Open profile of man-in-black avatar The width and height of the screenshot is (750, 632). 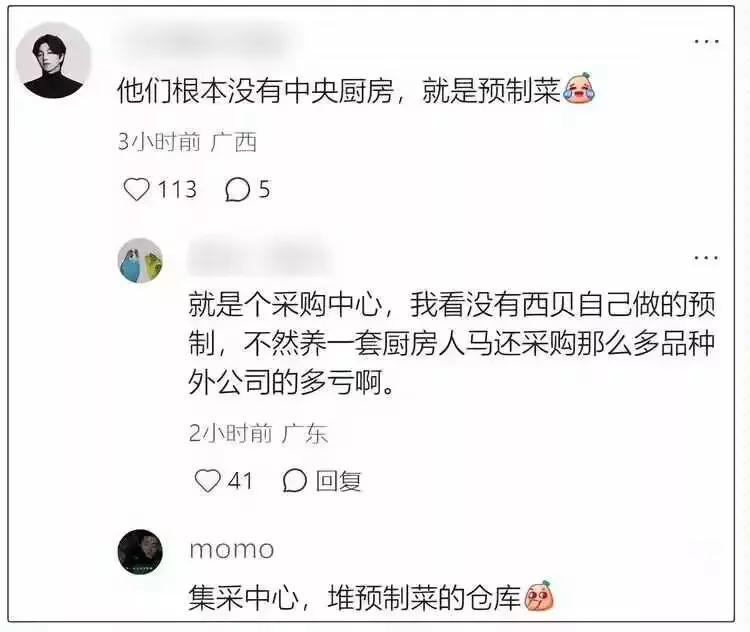(54, 61)
